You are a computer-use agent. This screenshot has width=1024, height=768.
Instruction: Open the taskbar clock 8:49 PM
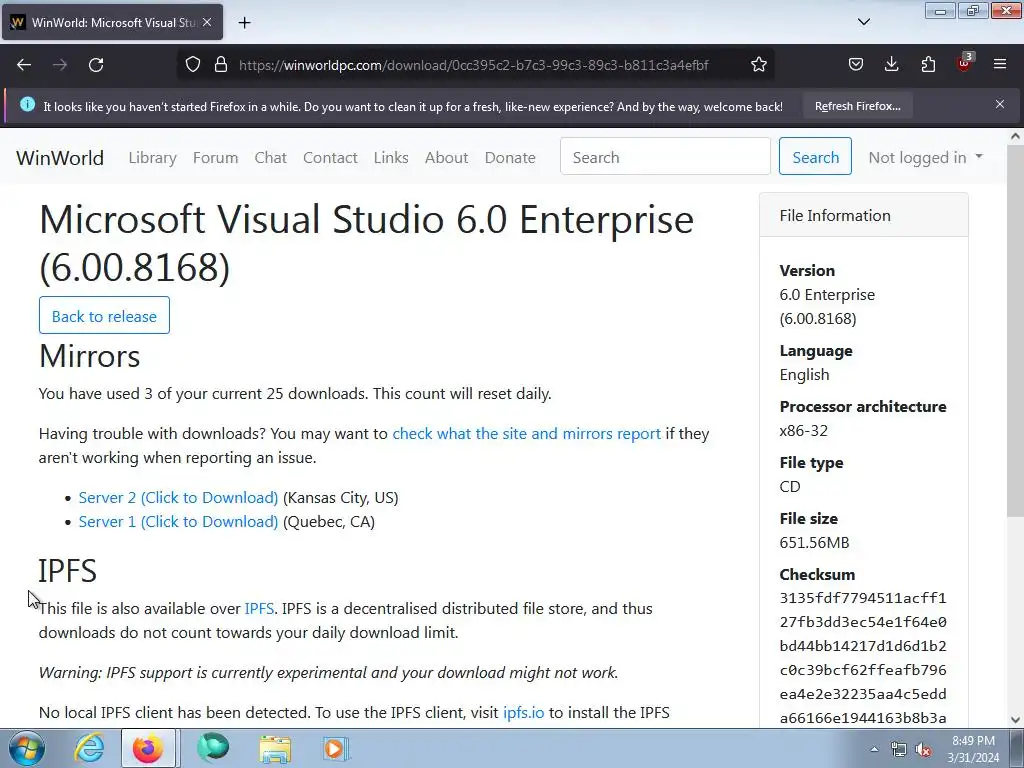(973, 749)
